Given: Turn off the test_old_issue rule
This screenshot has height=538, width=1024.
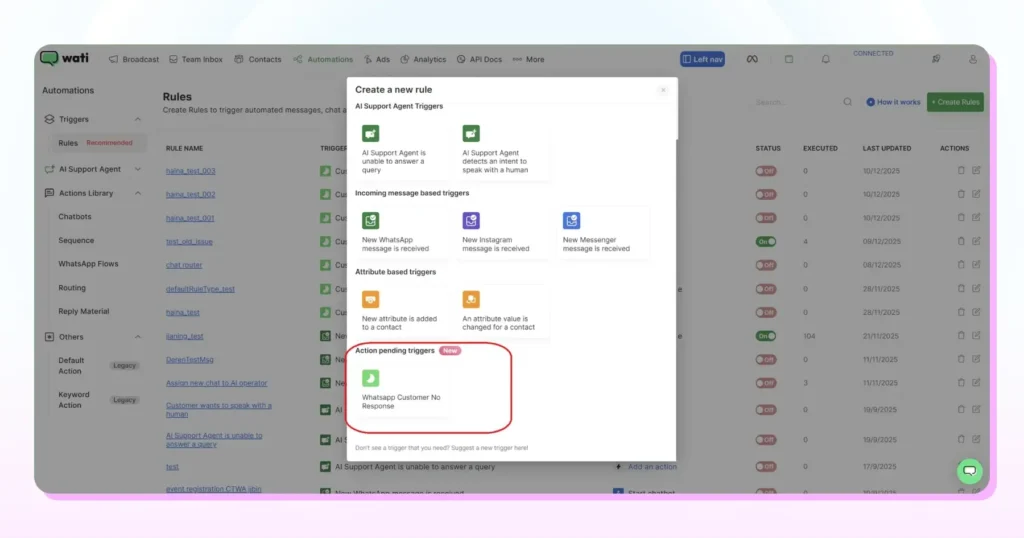Looking at the screenshot, I should 766,242.
